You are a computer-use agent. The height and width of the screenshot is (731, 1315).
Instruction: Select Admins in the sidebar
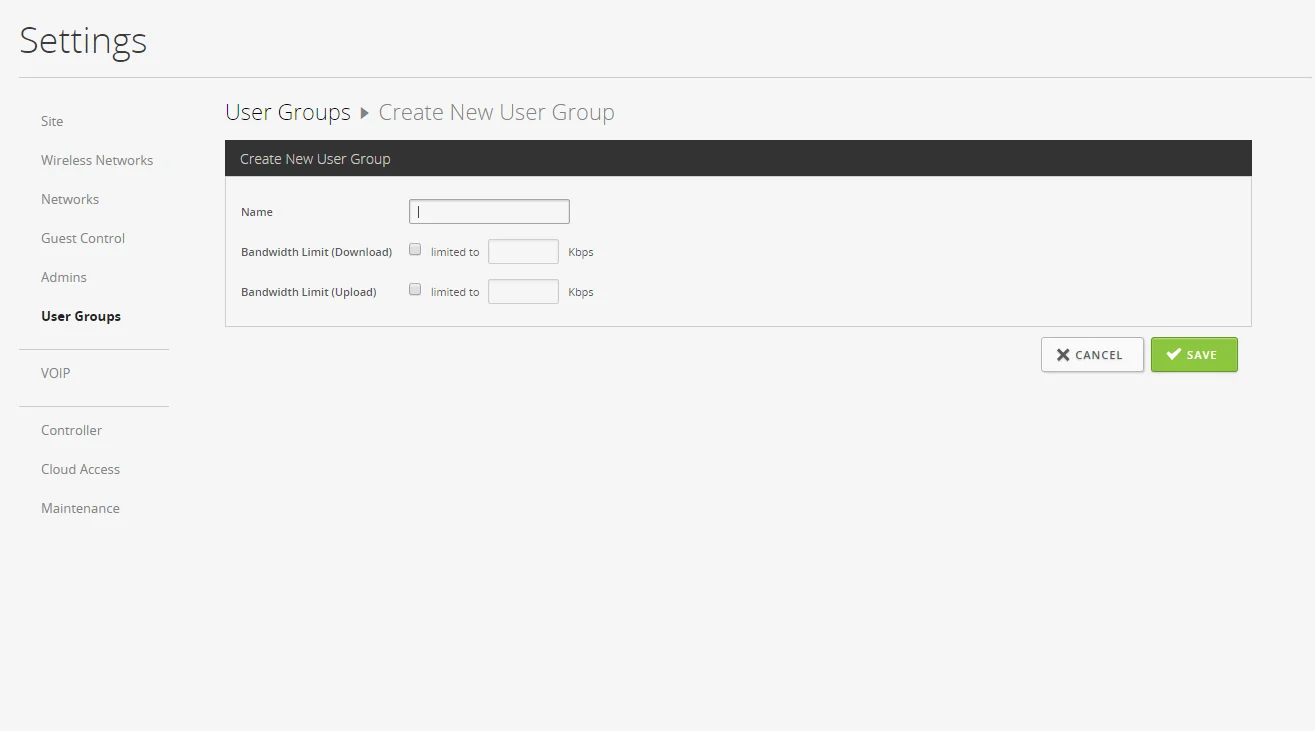[x=64, y=277]
